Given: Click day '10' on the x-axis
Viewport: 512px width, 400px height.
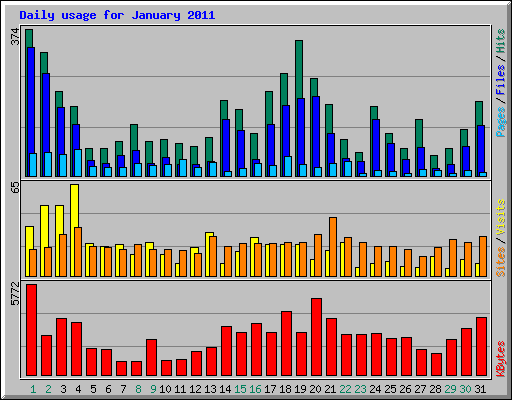Looking at the screenshot, I should tap(165, 389).
